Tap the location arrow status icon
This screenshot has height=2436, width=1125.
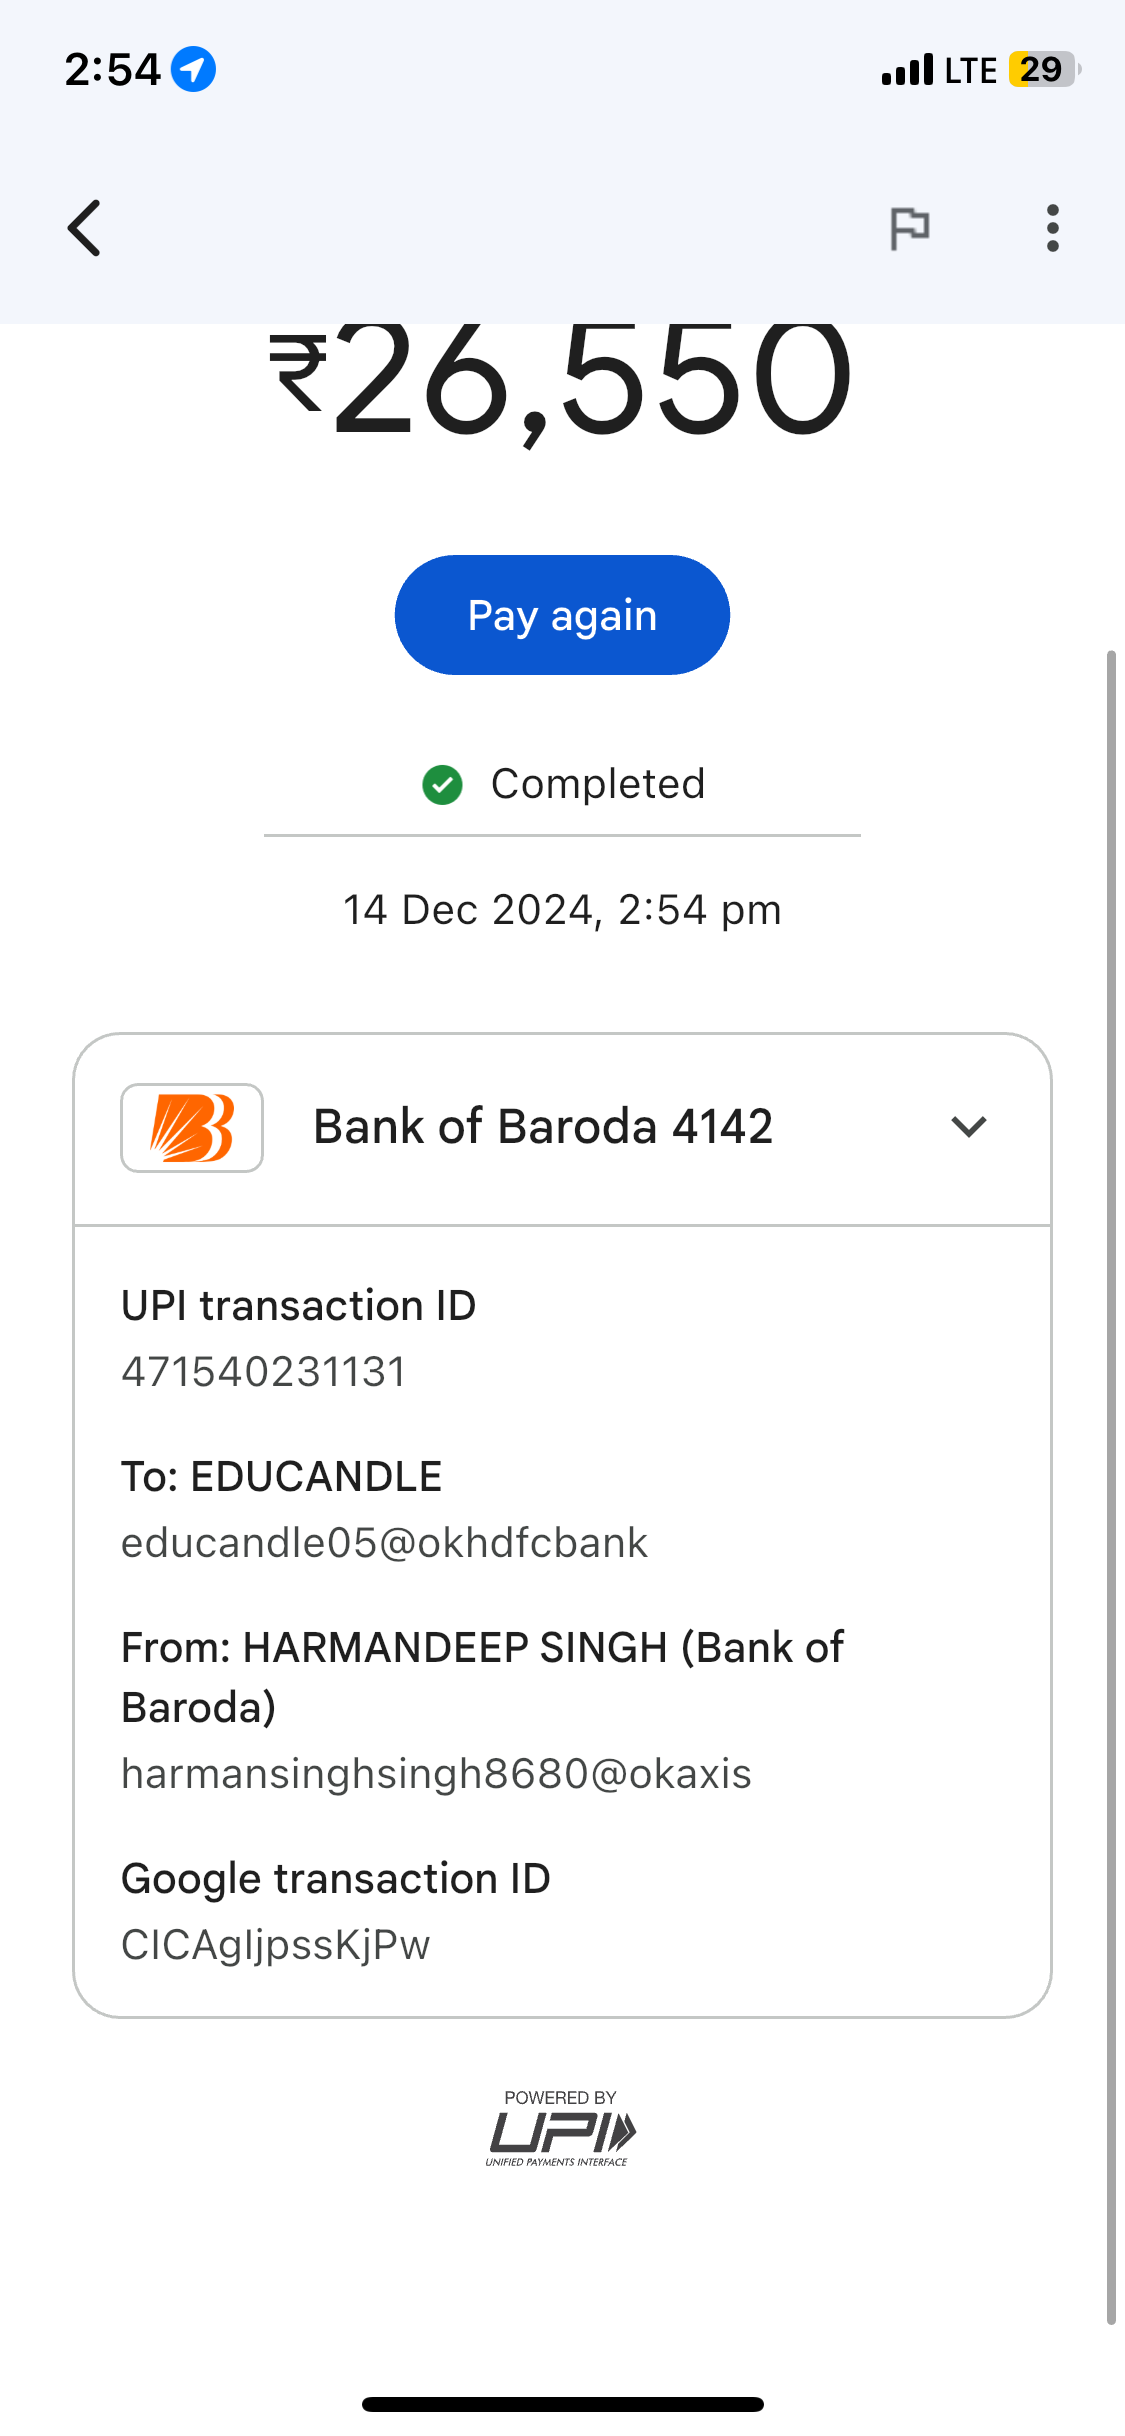[193, 70]
